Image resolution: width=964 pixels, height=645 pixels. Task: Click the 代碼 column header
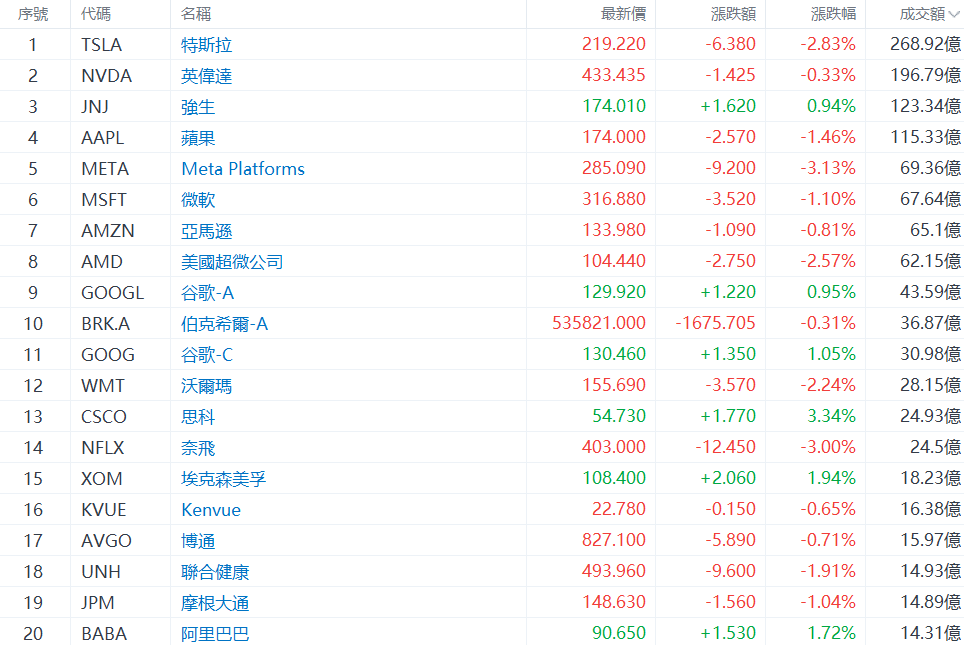[x=96, y=14]
